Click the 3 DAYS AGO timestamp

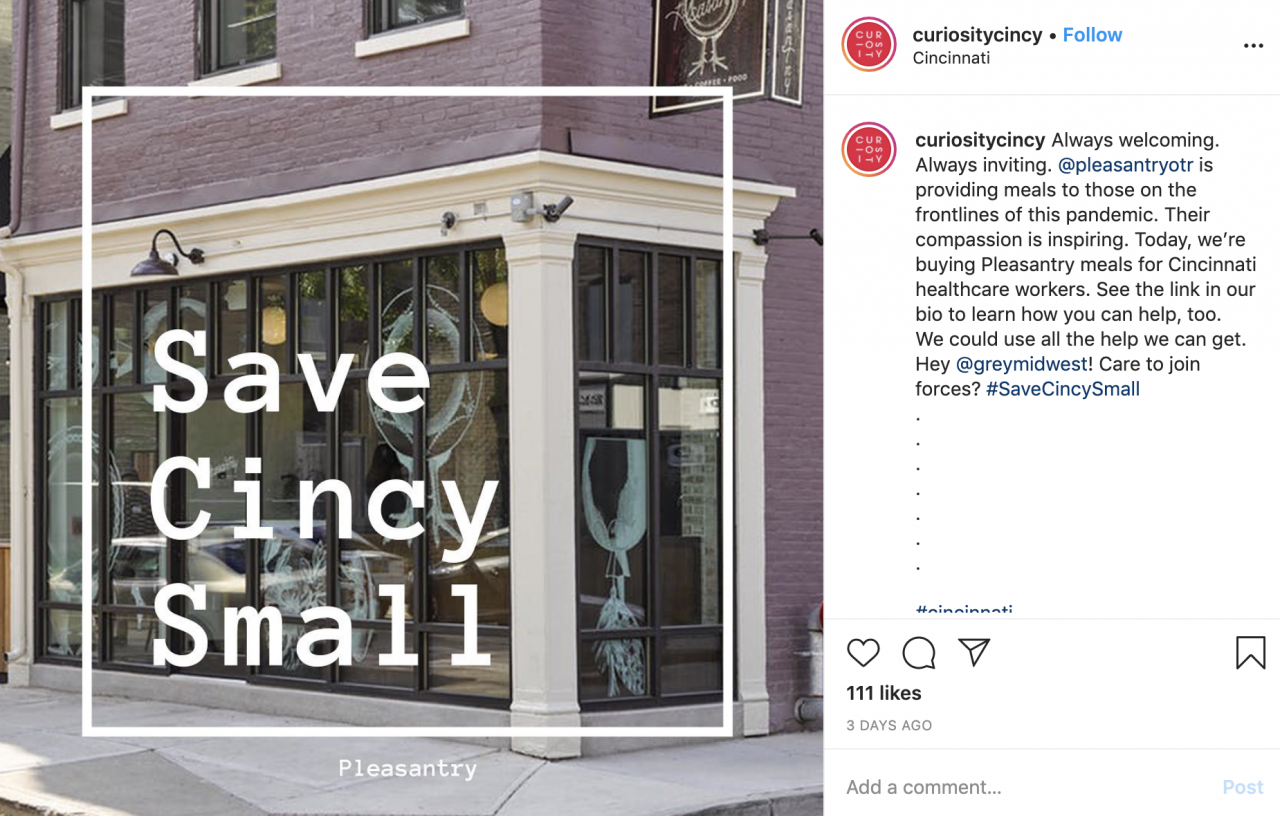[x=889, y=726]
